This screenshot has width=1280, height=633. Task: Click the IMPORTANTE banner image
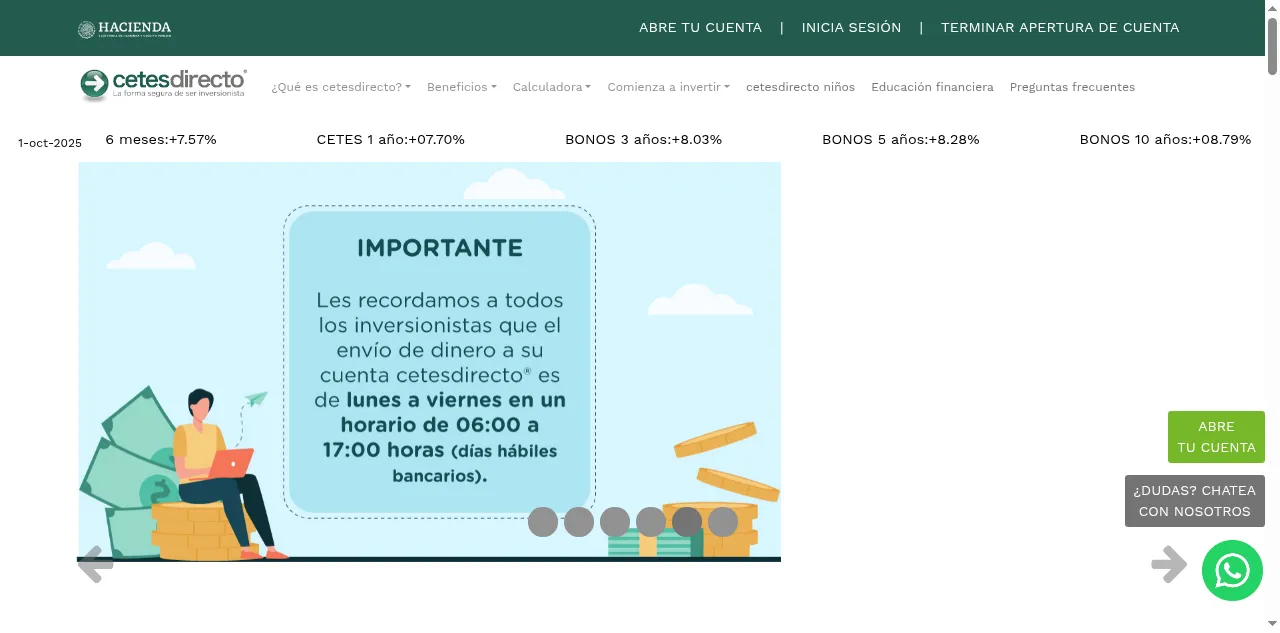tap(429, 362)
